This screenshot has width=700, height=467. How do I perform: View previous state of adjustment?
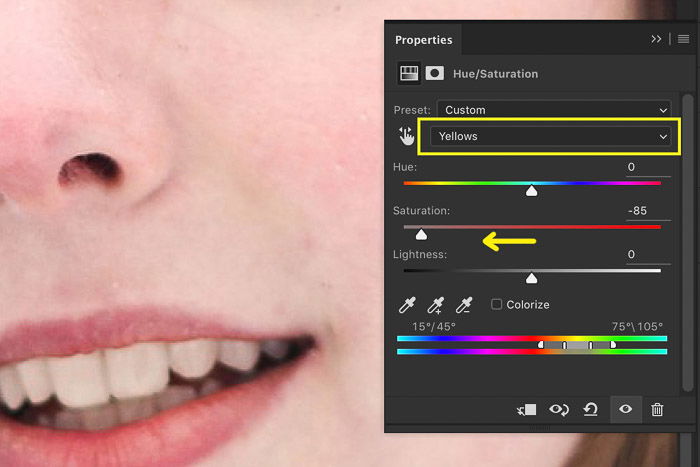(x=559, y=409)
